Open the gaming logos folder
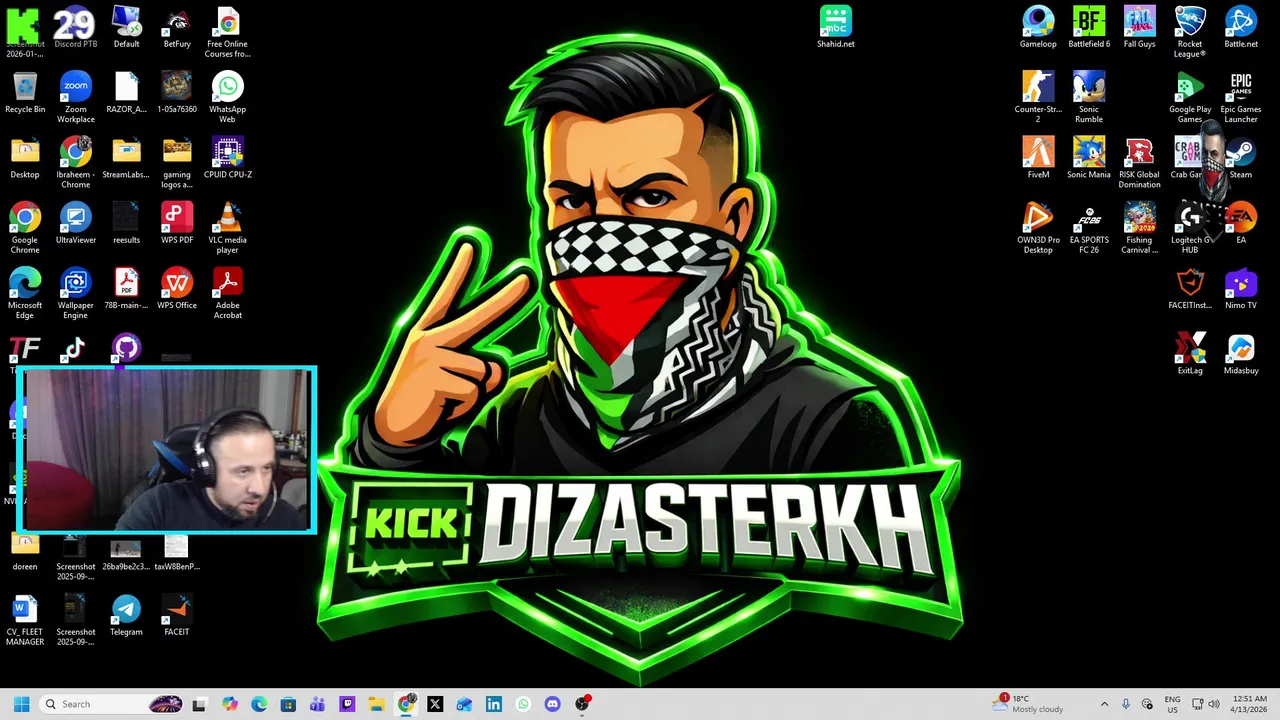 (177, 162)
